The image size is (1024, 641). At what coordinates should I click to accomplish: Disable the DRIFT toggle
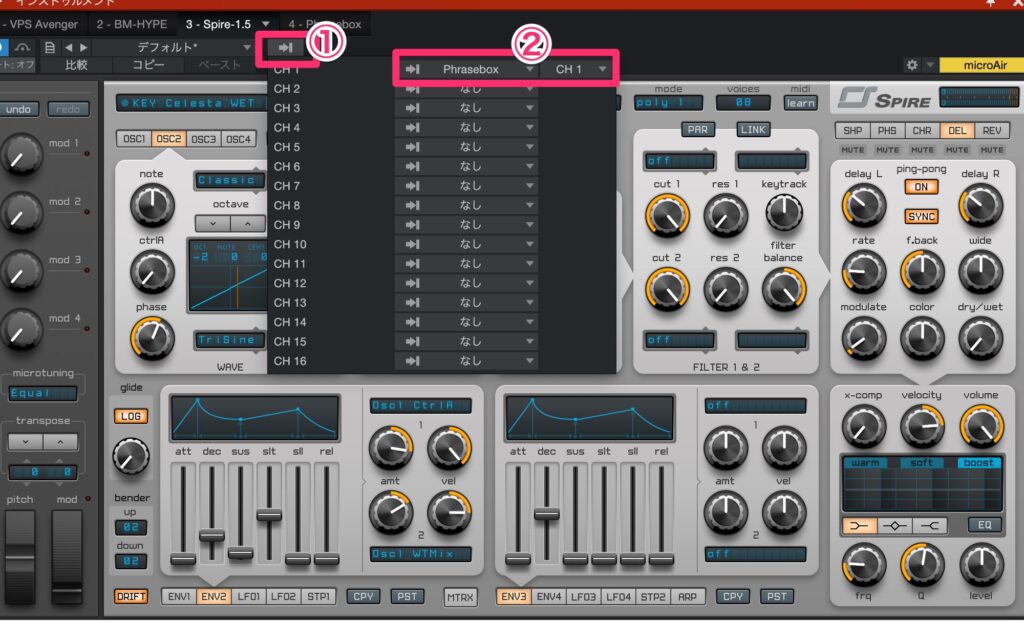pyautogui.click(x=130, y=597)
